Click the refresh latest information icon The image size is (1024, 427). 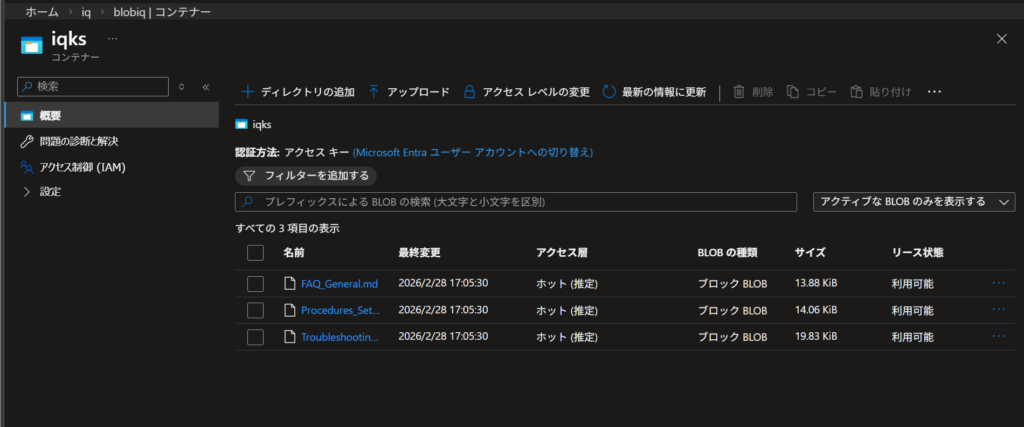(x=609, y=92)
